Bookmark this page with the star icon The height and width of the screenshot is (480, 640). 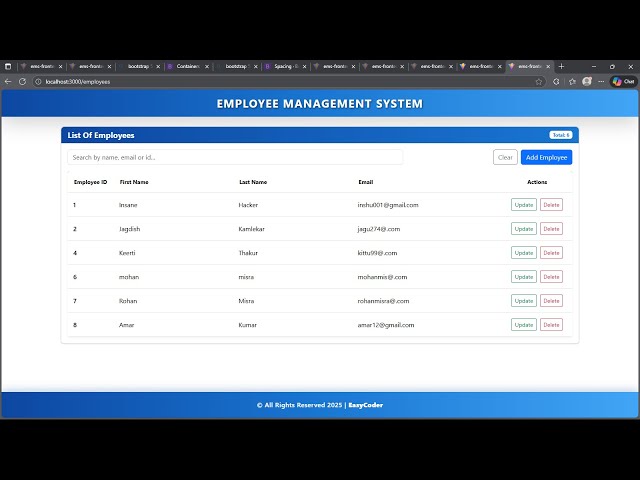point(539,82)
